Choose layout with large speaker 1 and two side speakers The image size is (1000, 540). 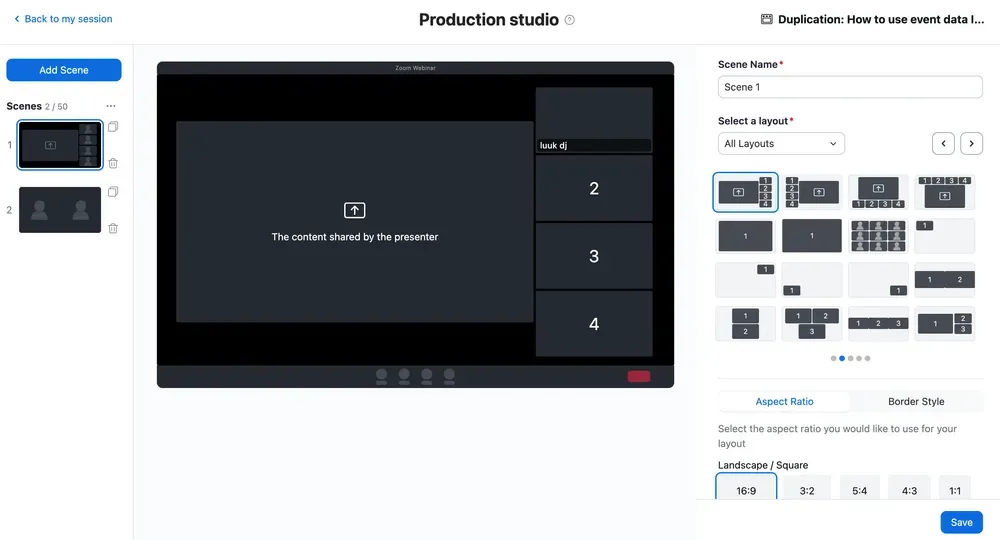coord(945,324)
